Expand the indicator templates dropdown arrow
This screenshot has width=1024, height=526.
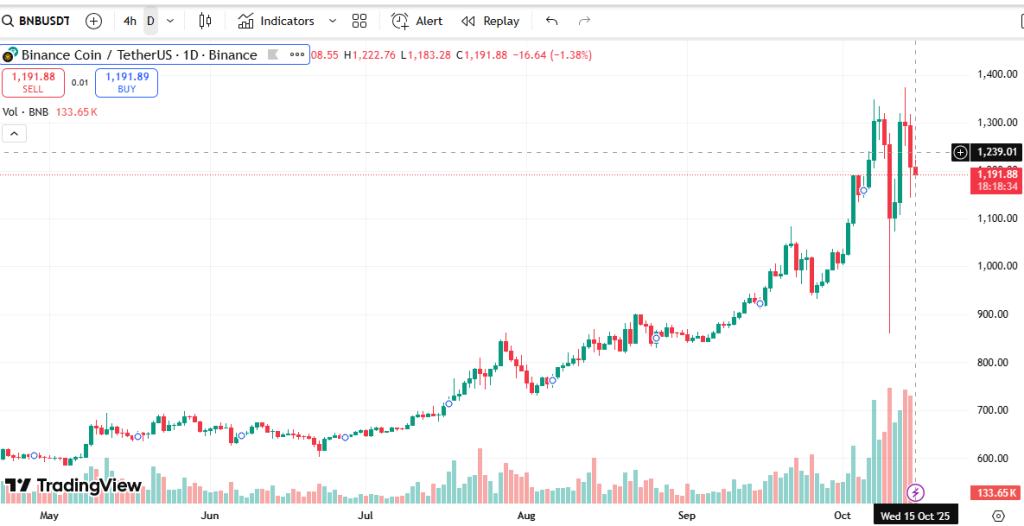click(331, 21)
